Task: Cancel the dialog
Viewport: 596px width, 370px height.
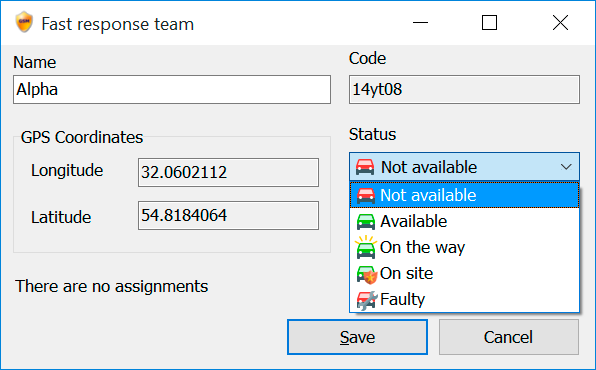Action: pyautogui.click(x=509, y=337)
